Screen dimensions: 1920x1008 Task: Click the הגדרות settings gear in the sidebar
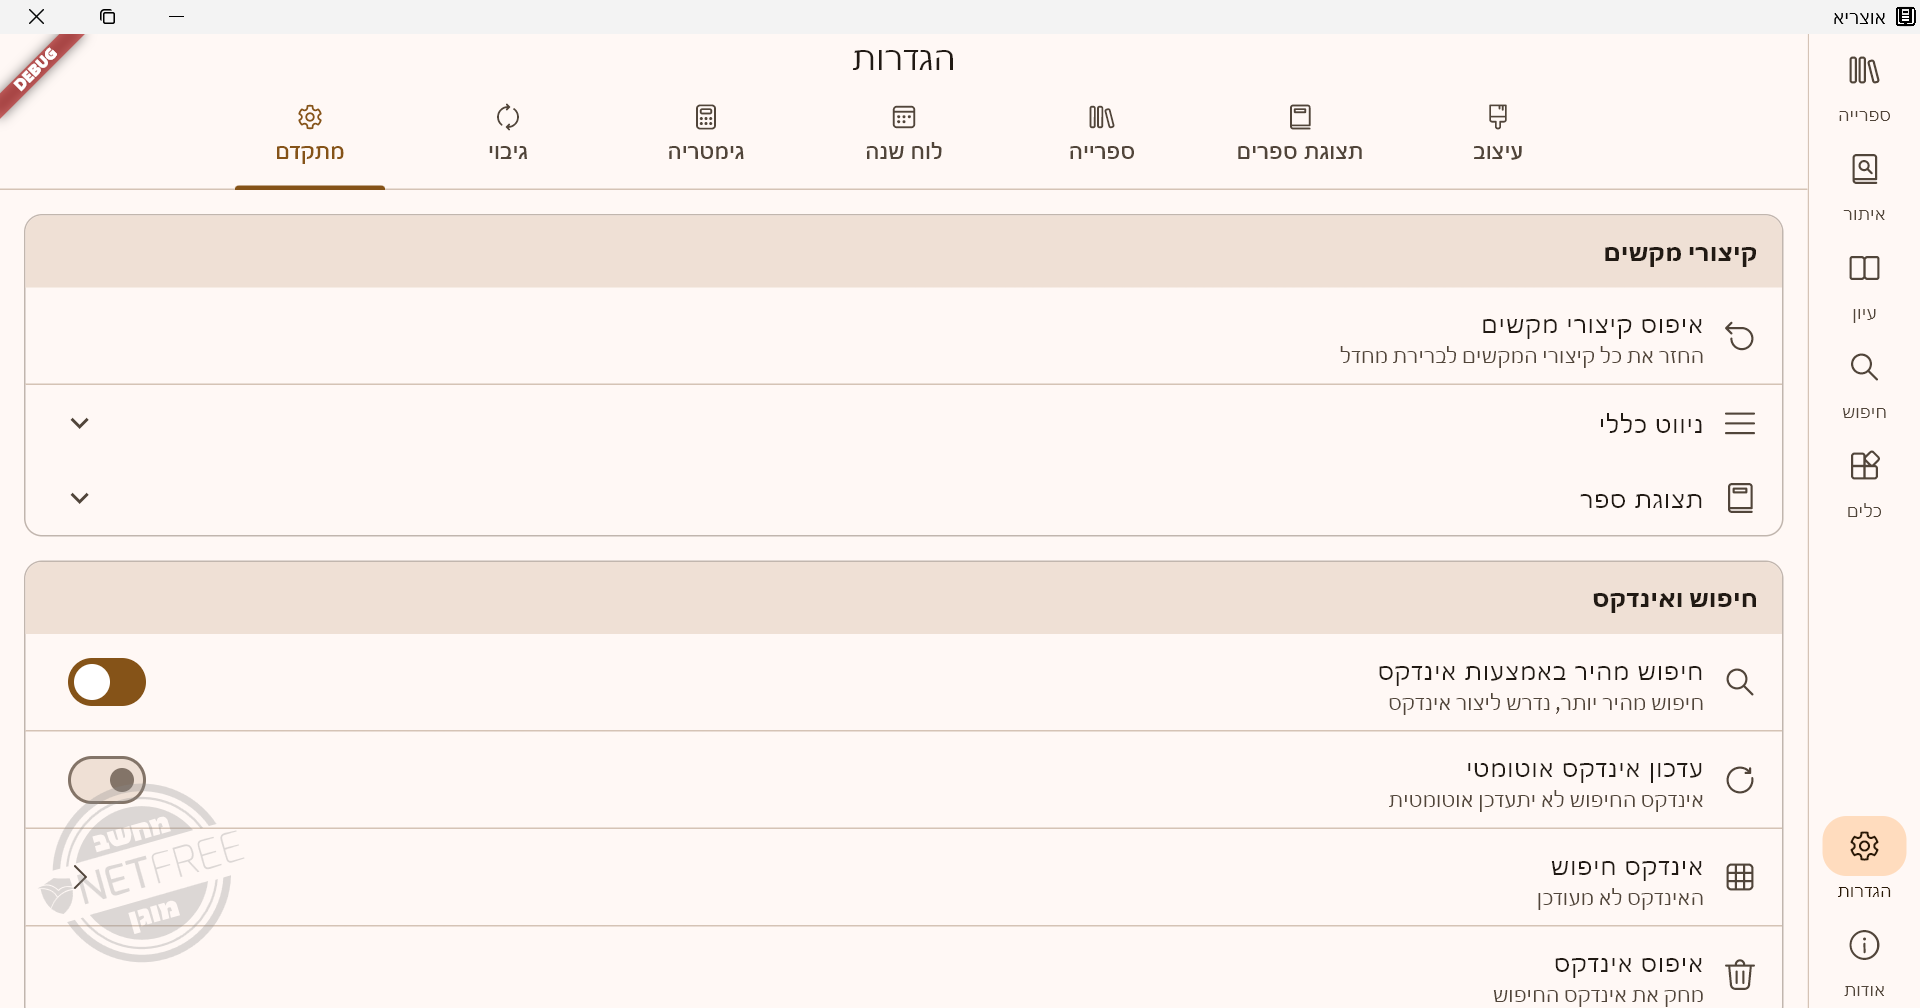point(1864,847)
